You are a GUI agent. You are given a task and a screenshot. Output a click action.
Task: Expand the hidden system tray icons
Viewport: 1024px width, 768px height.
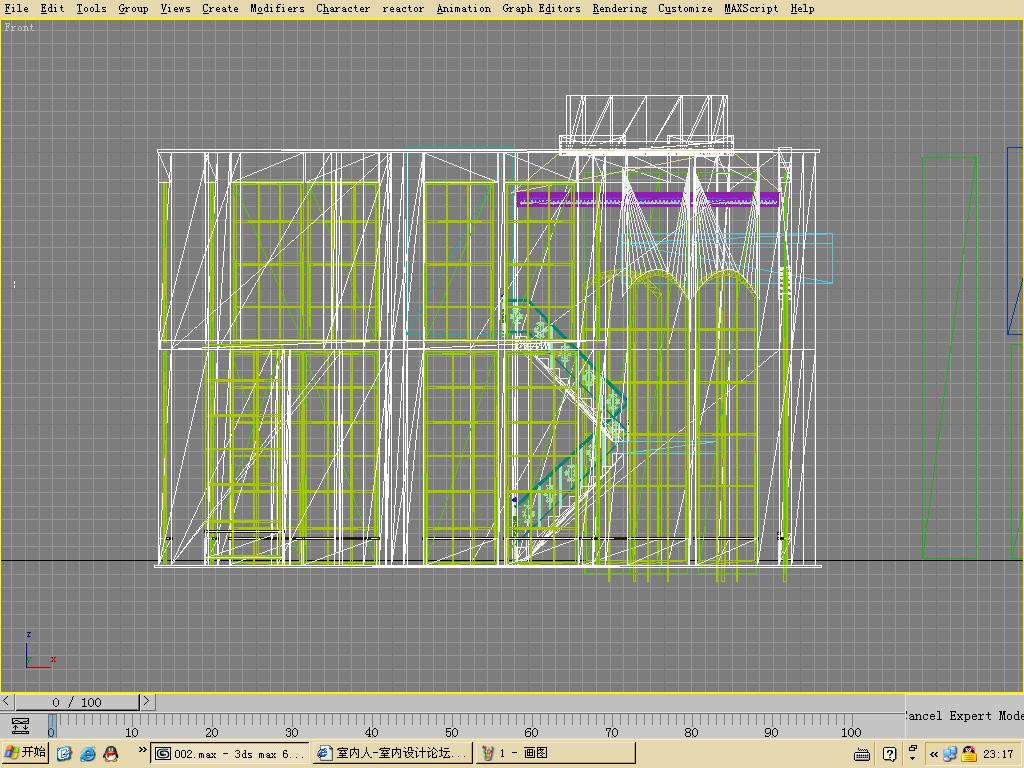coord(934,754)
